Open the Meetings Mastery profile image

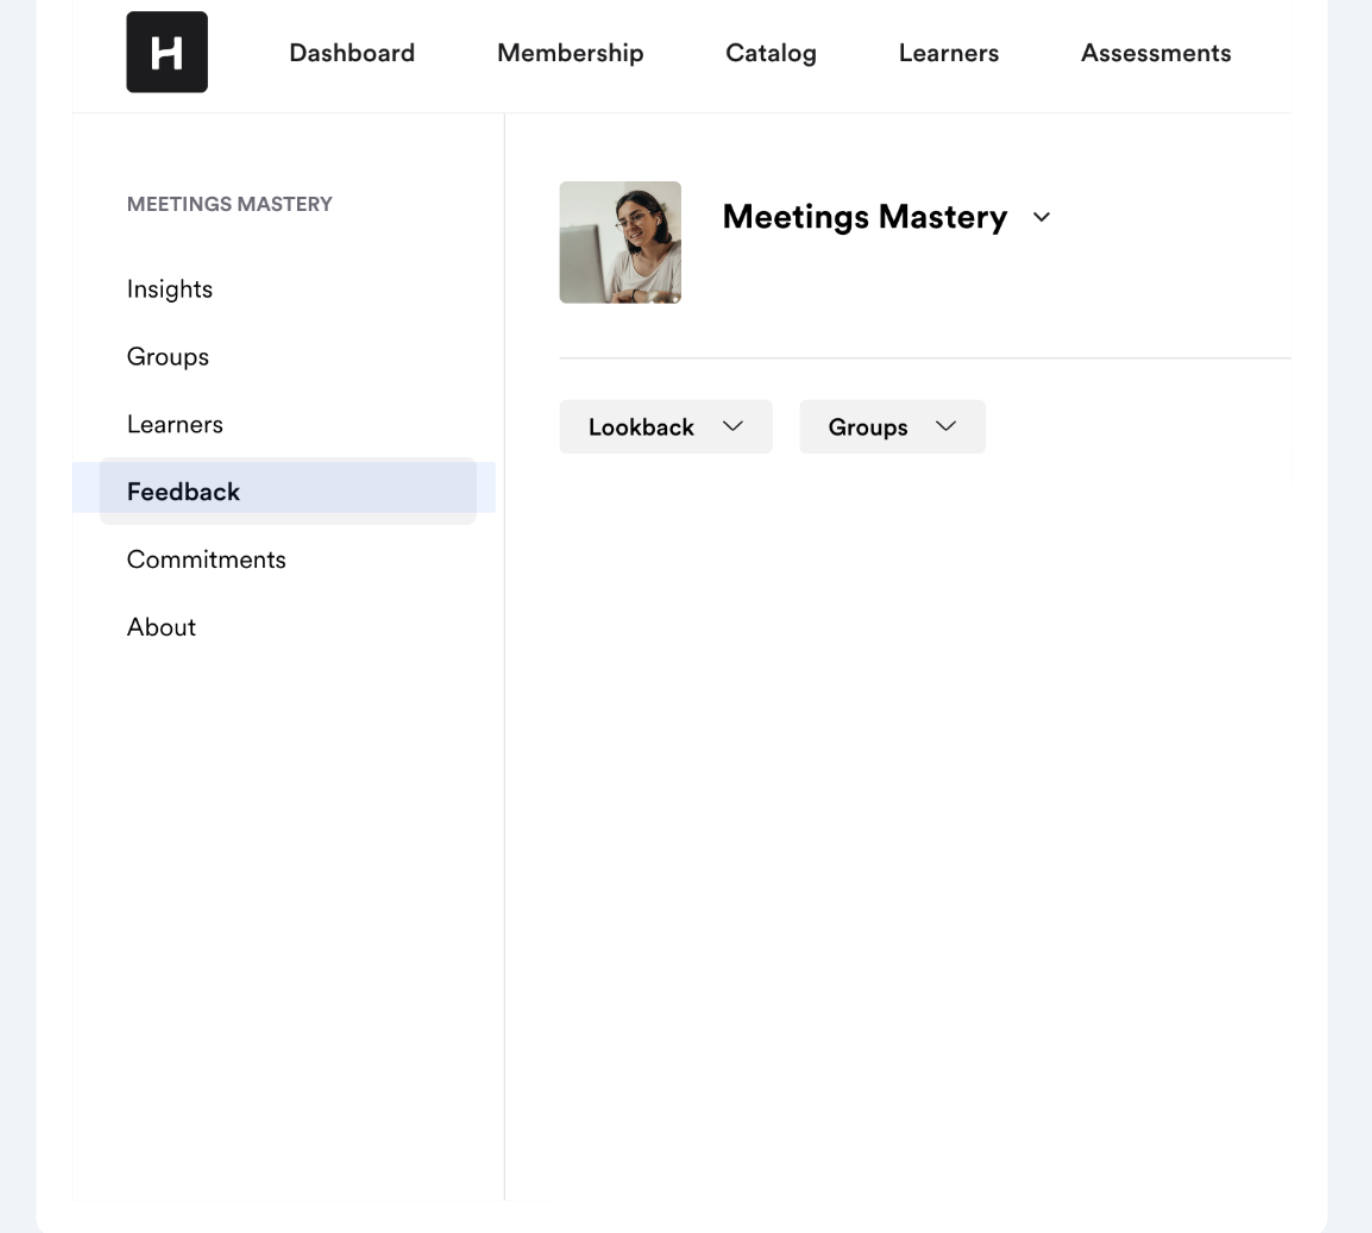[x=620, y=242]
